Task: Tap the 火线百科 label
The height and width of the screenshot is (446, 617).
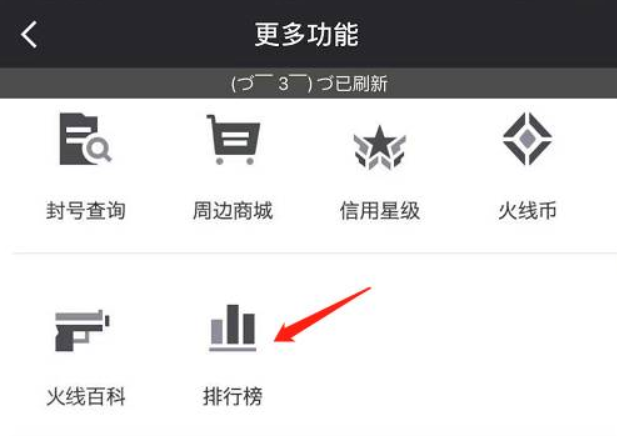Action: 86,396
